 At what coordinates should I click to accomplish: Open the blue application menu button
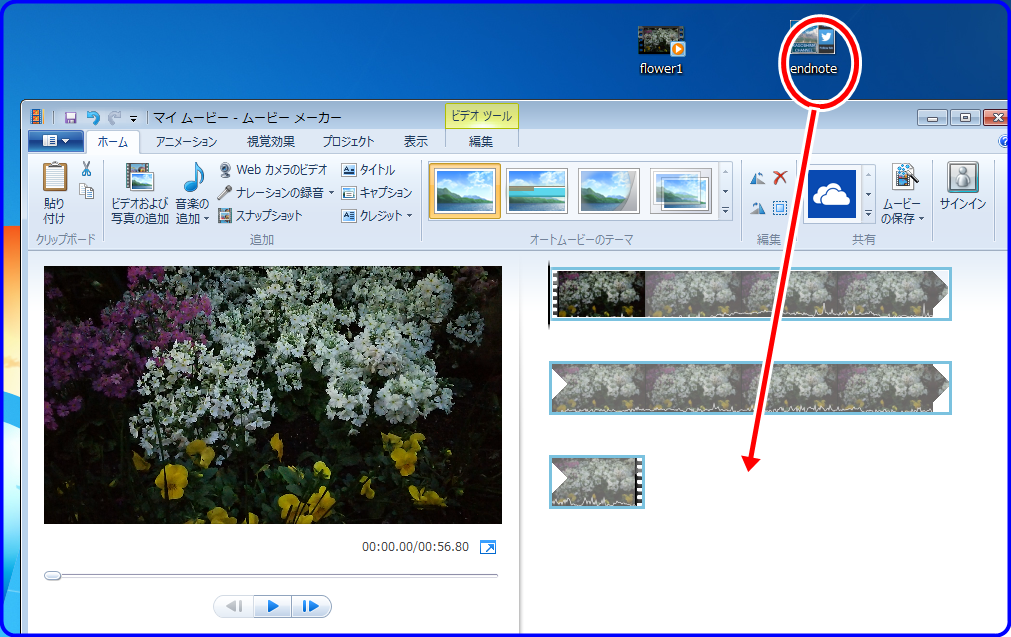[x=55, y=141]
